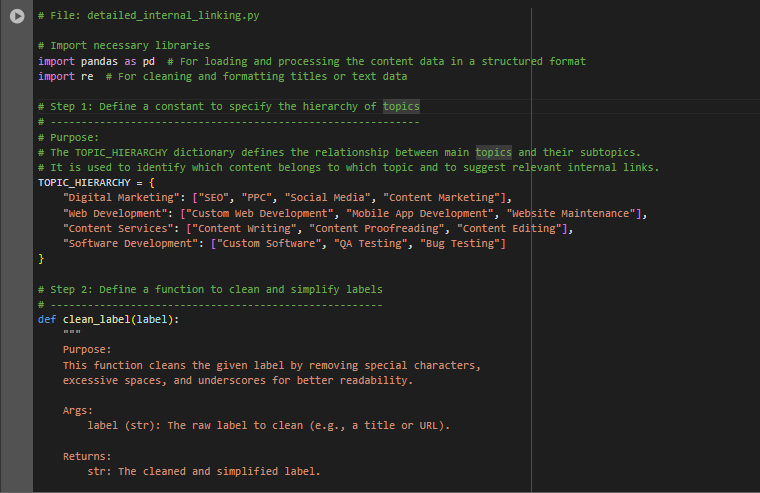Viewport: 760px width, 493px height.
Task: Click the '# Purpose:' comment line
Action: coord(68,138)
